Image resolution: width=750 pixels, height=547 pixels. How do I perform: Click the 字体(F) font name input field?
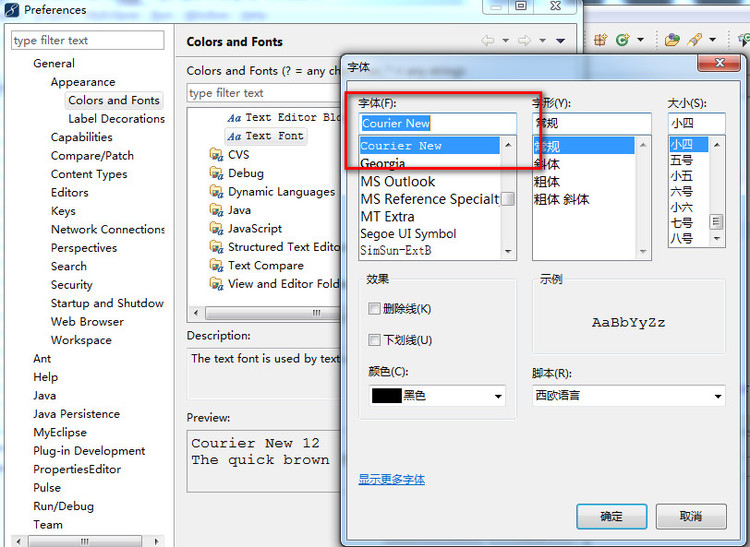click(x=438, y=123)
